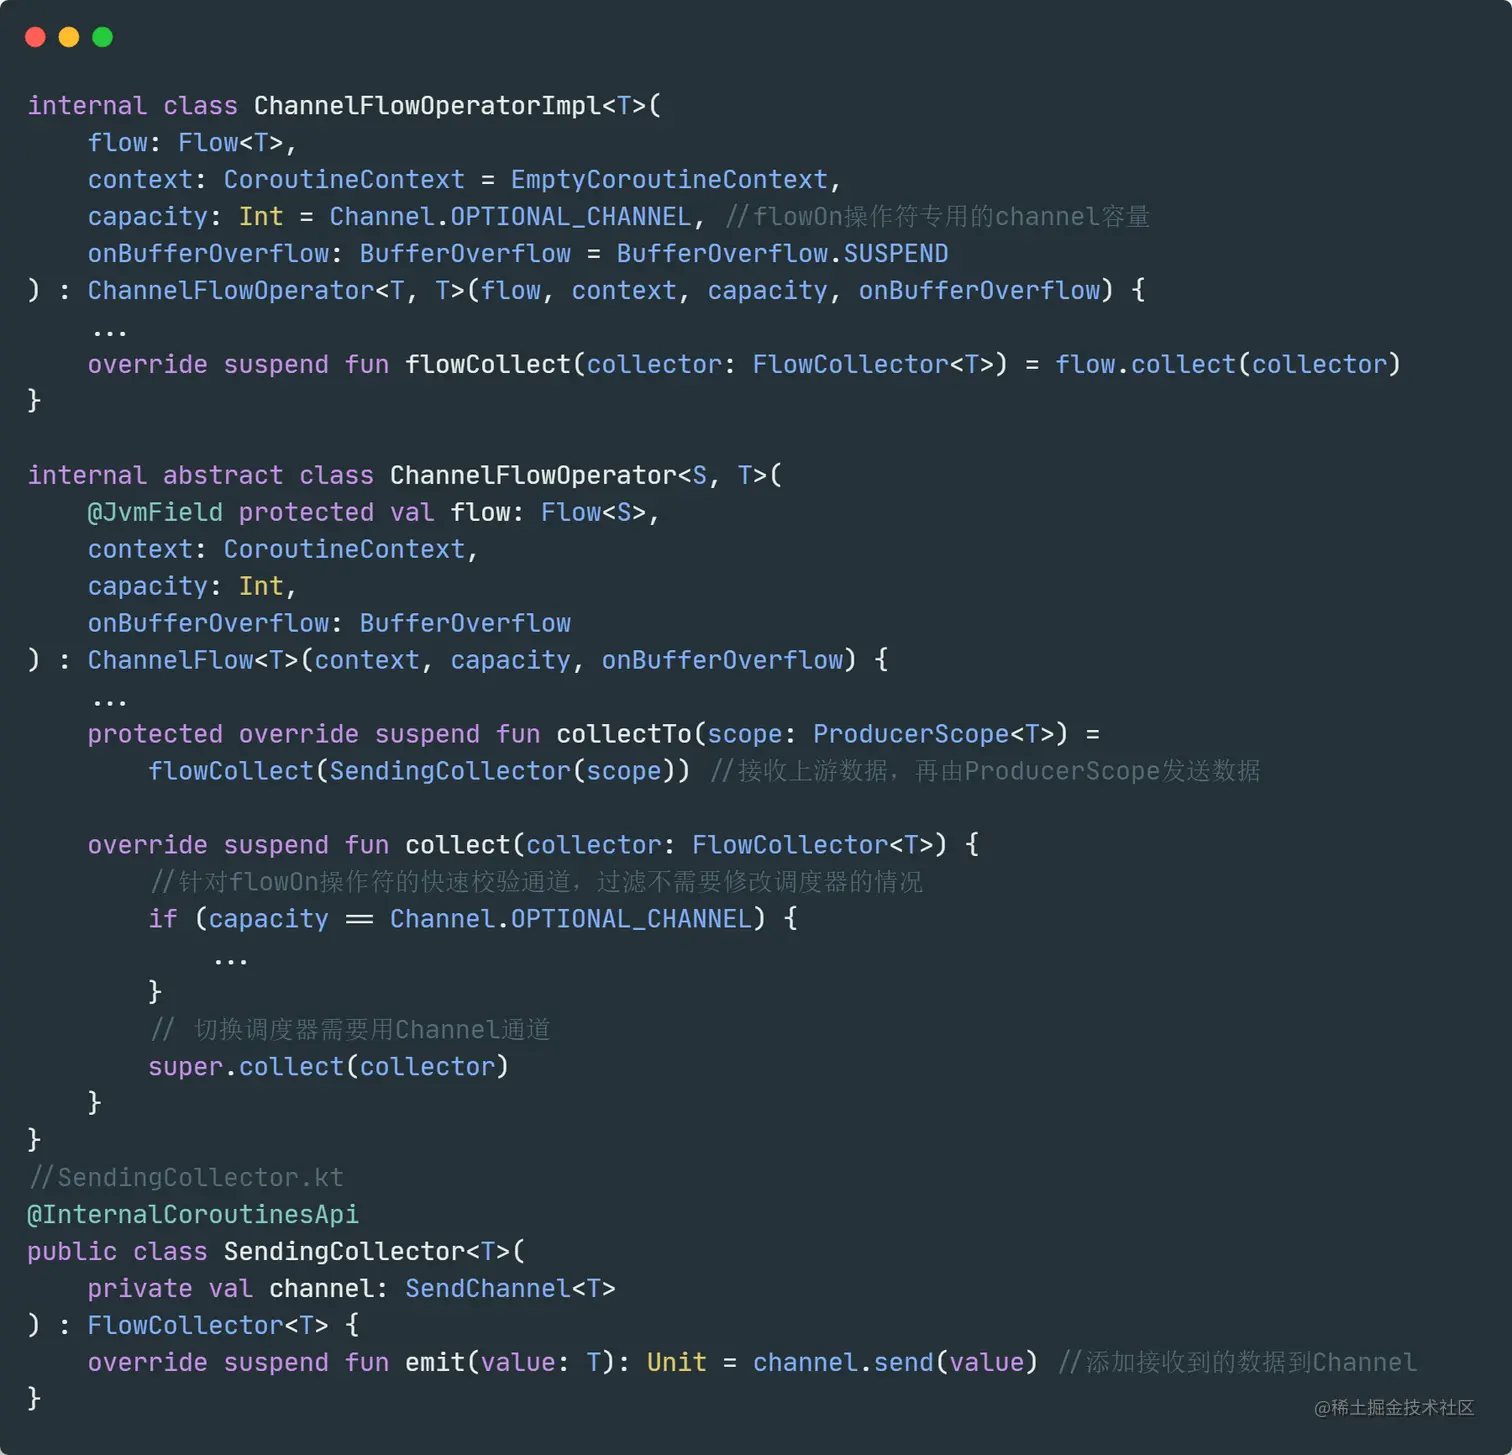Viewport: 1512px width, 1455px height.
Task: Click the emit function name
Action: pos(435,1364)
